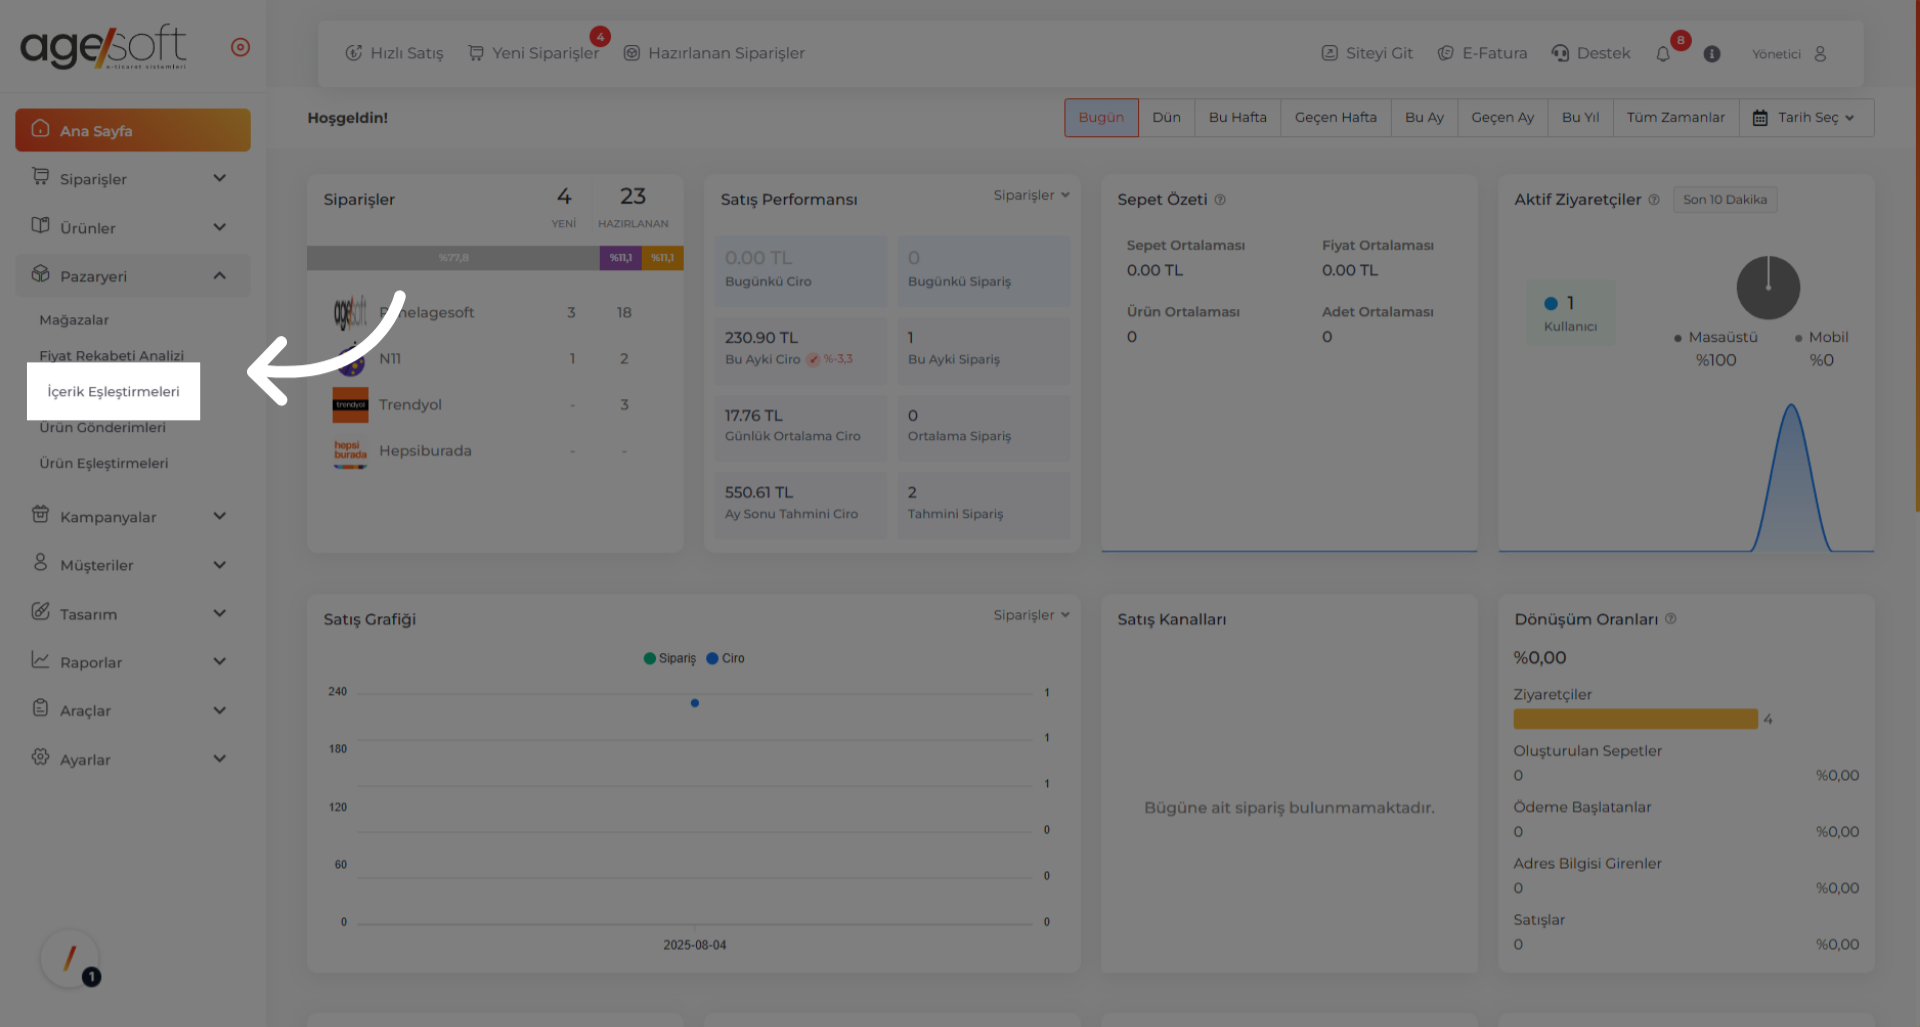Select the Geçen Ay filter
The image size is (1920, 1027).
point(1502,117)
